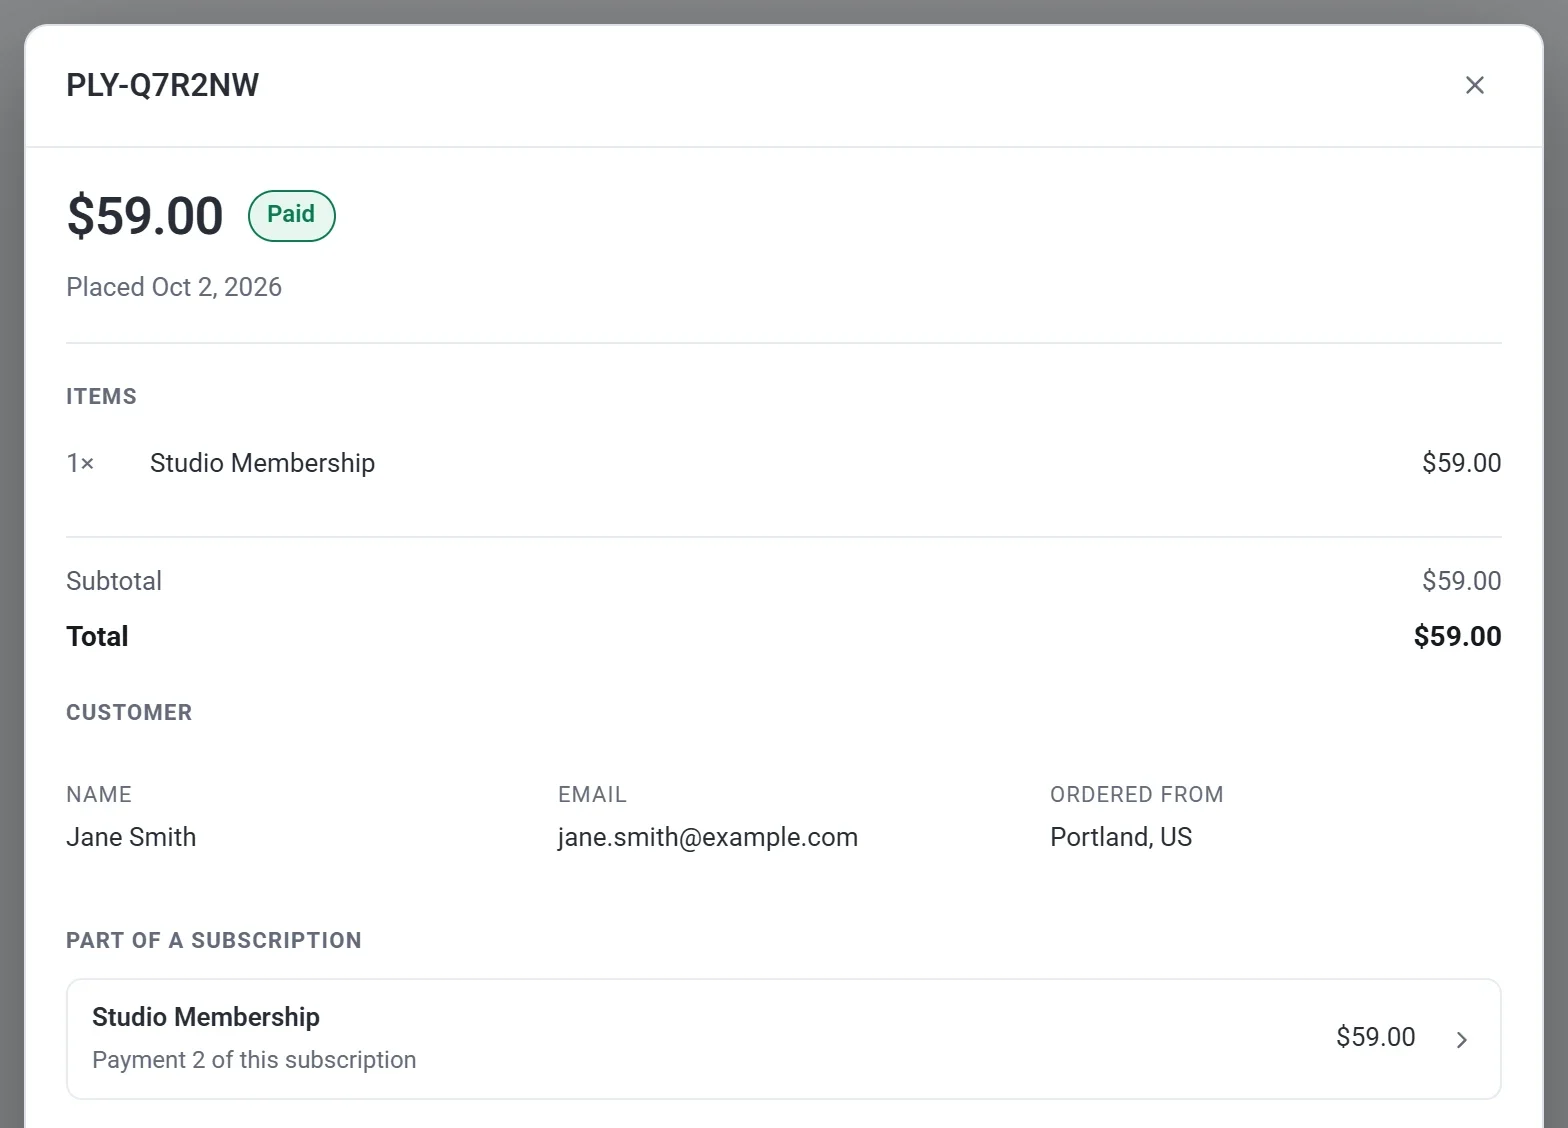Viewport: 1568px width, 1128px height.
Task: Click the CUSTOMER section heading
Action: pyautogui.click(x=129, y=712)
